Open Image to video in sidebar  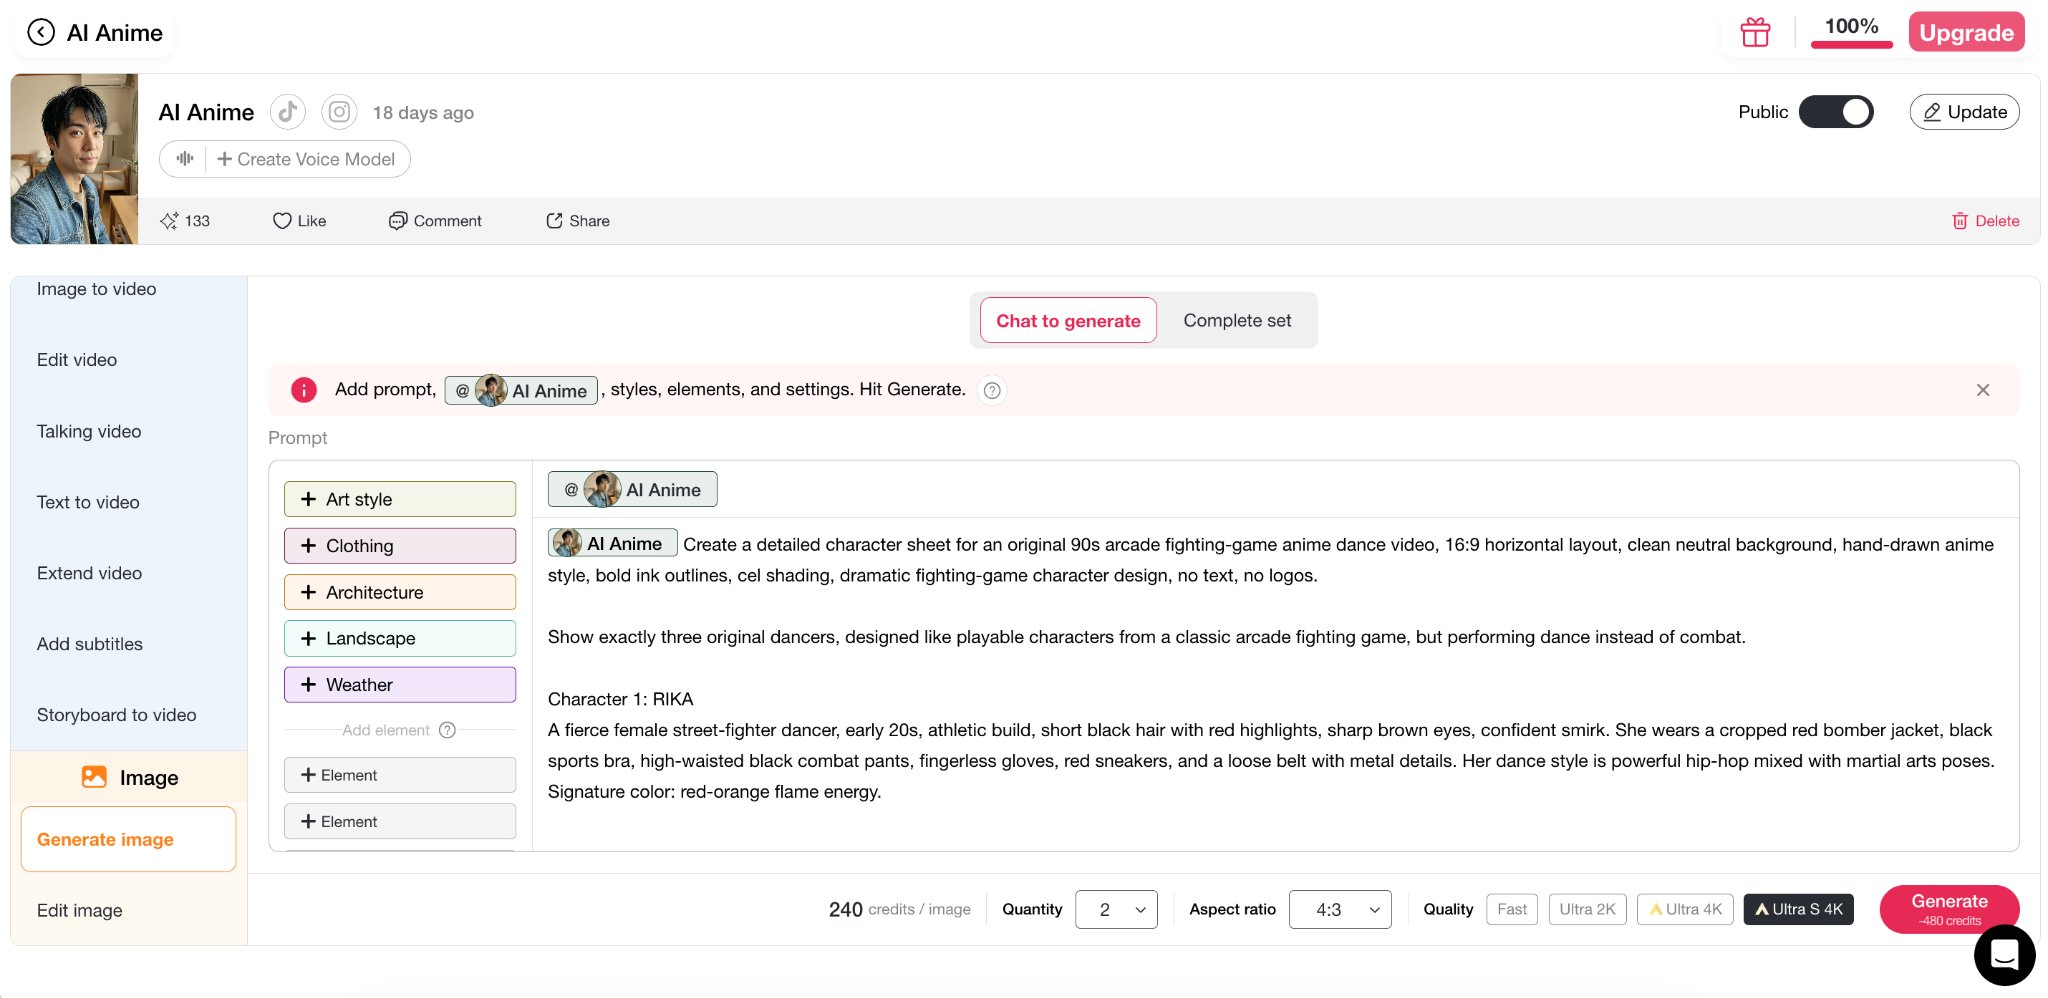coord(97,289)
